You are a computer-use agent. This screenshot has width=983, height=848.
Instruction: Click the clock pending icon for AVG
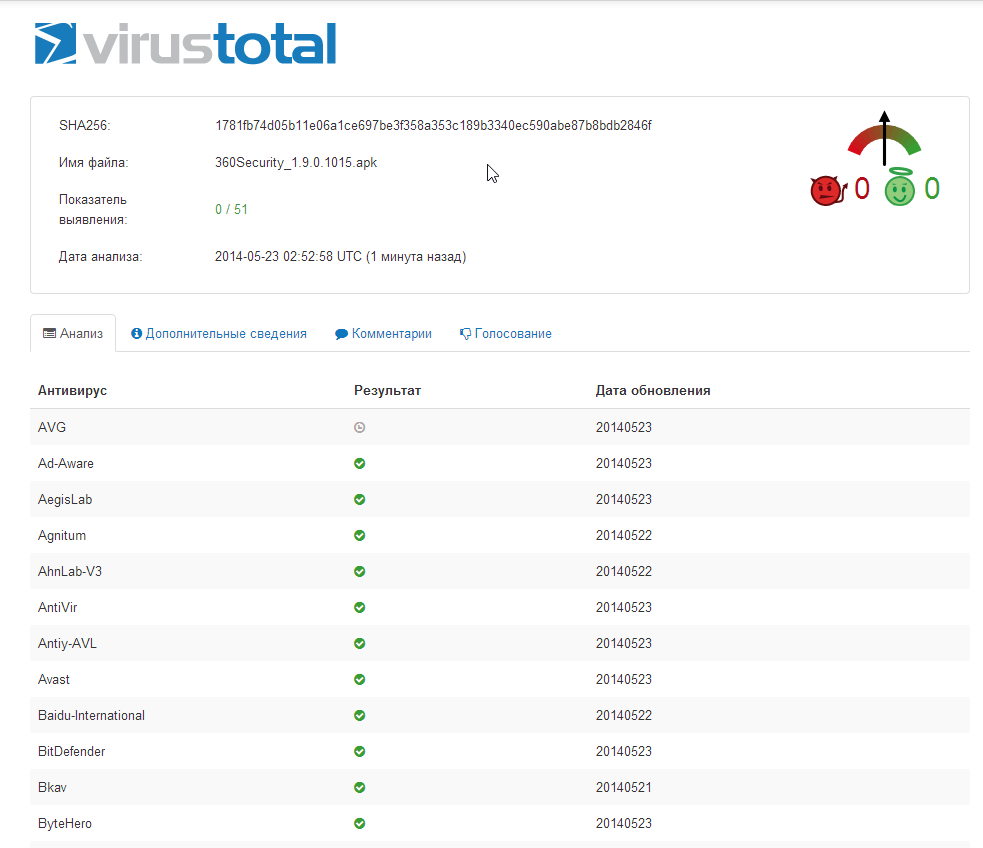[360, 427]
